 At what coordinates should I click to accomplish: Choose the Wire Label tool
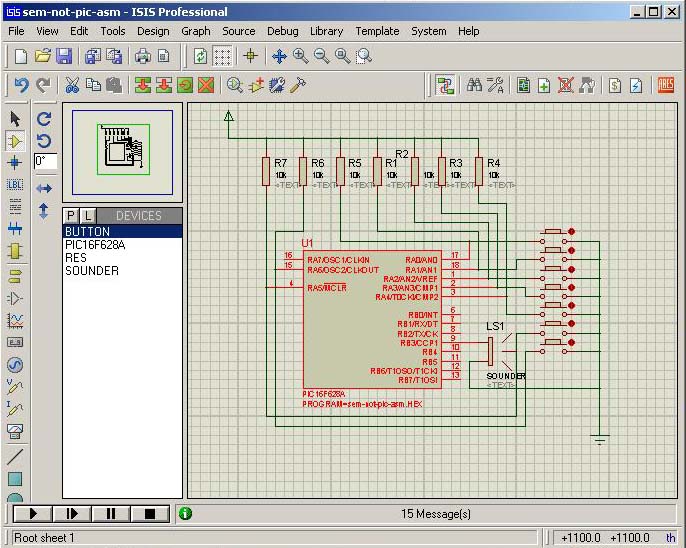click(x=15, y=185)
